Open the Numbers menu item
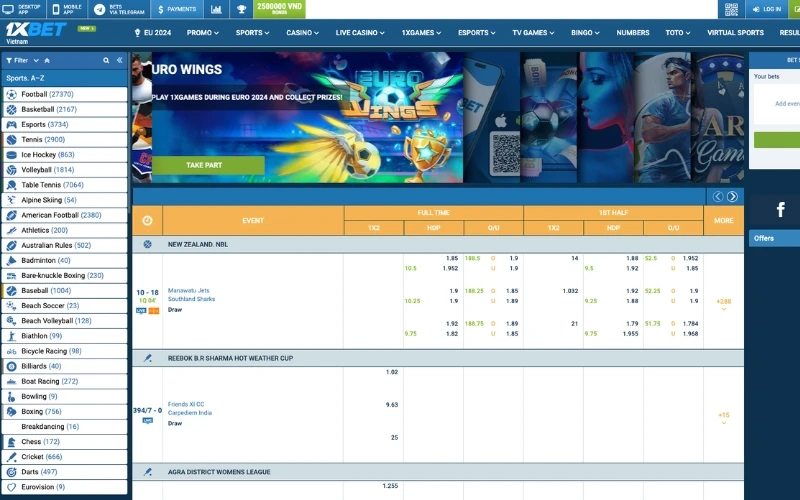800x500 pixels. pos(633,33)
